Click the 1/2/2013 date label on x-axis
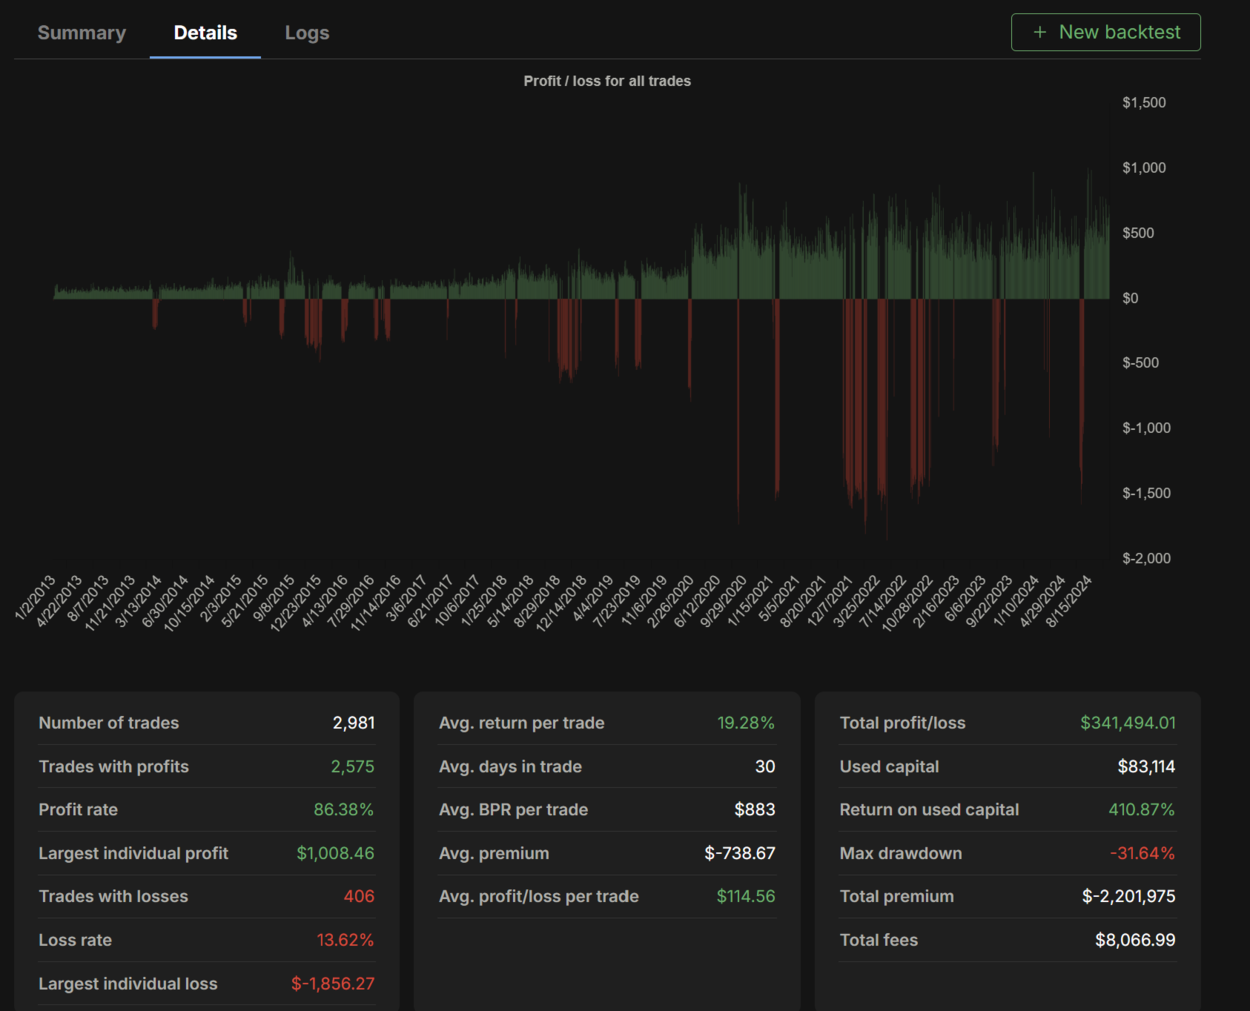This screenshot has height=1011, width=1250. click(37, 598)
